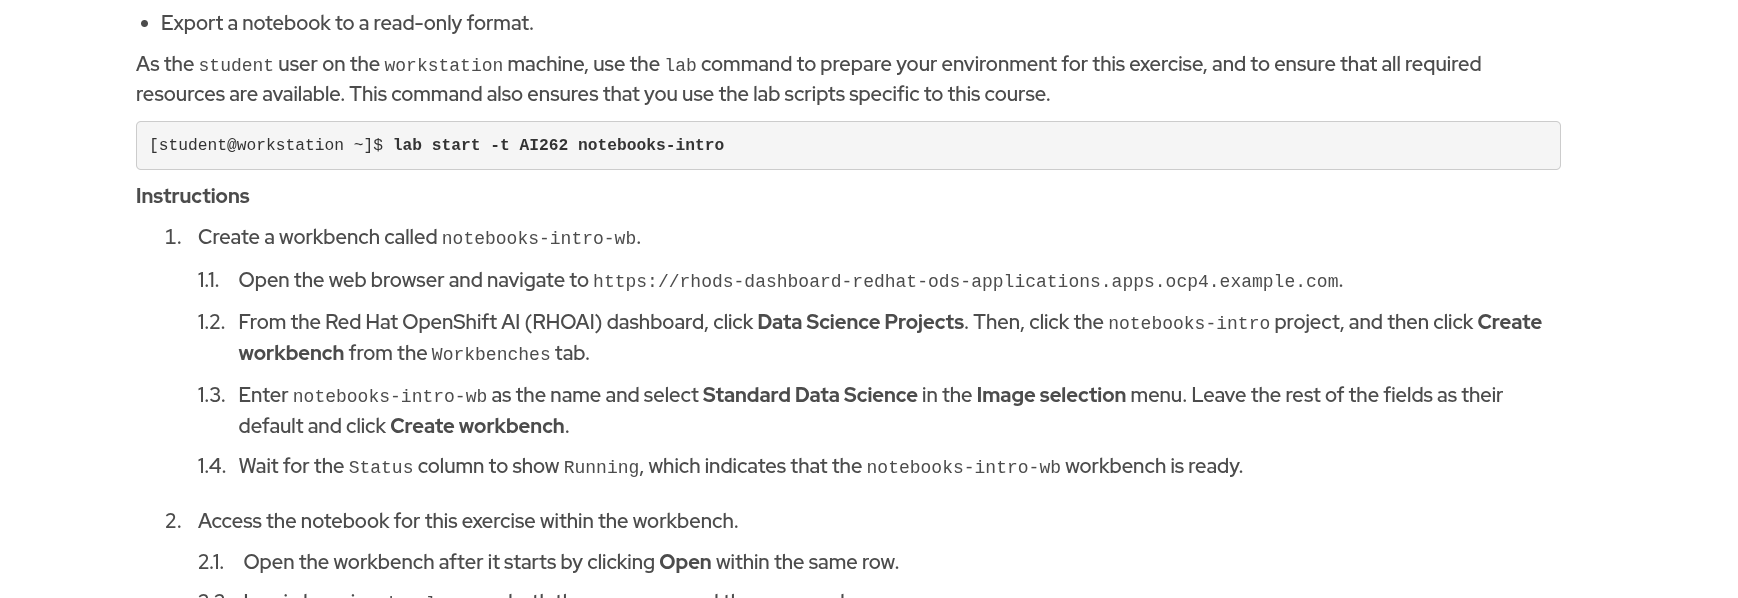This screenshot has width=1738, height=598.
Task: Click 'Export a notebook to a read-only format' bullet
Action: coord(347,23)
